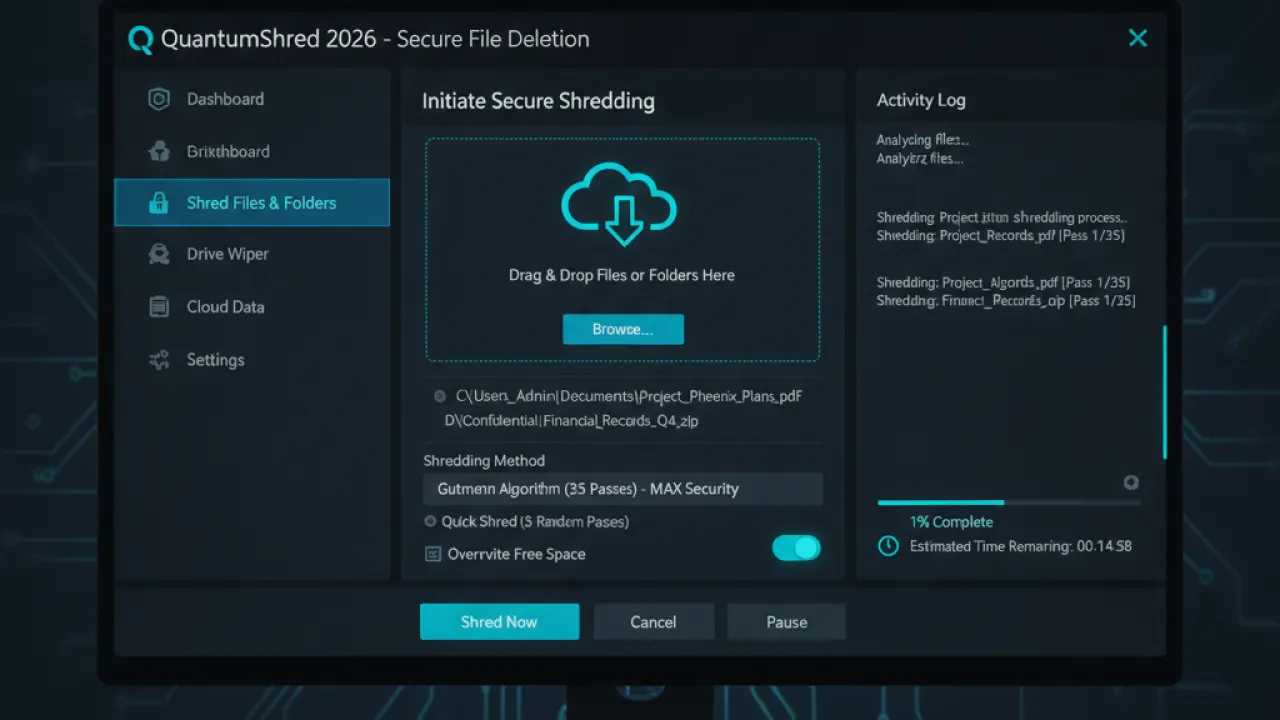Click the clock icon by Estimated Time
1280x720 pixels.
pos(888,546)
